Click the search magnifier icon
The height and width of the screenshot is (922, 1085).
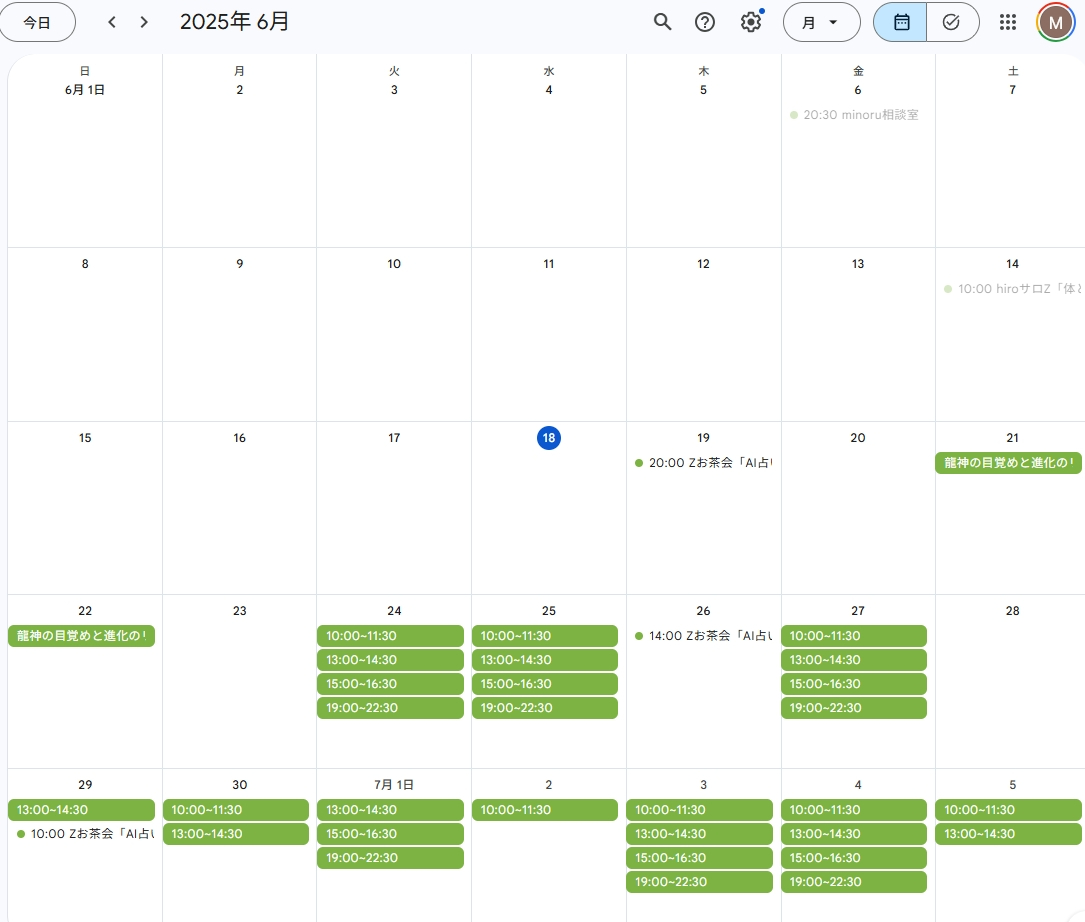[662, 22]
